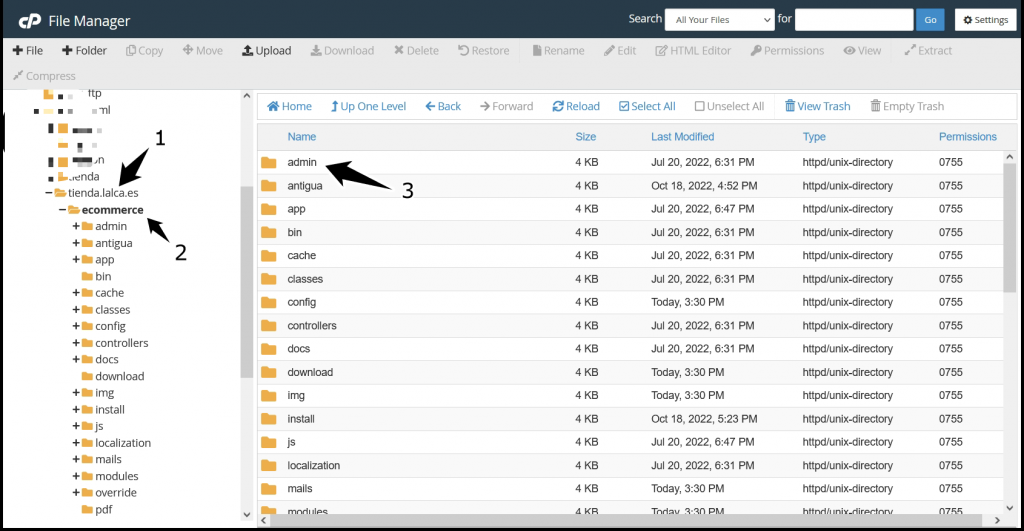Viewport: 1024px width, 531px height.
Task: Check Select All files
Action: tap(625, 106)
